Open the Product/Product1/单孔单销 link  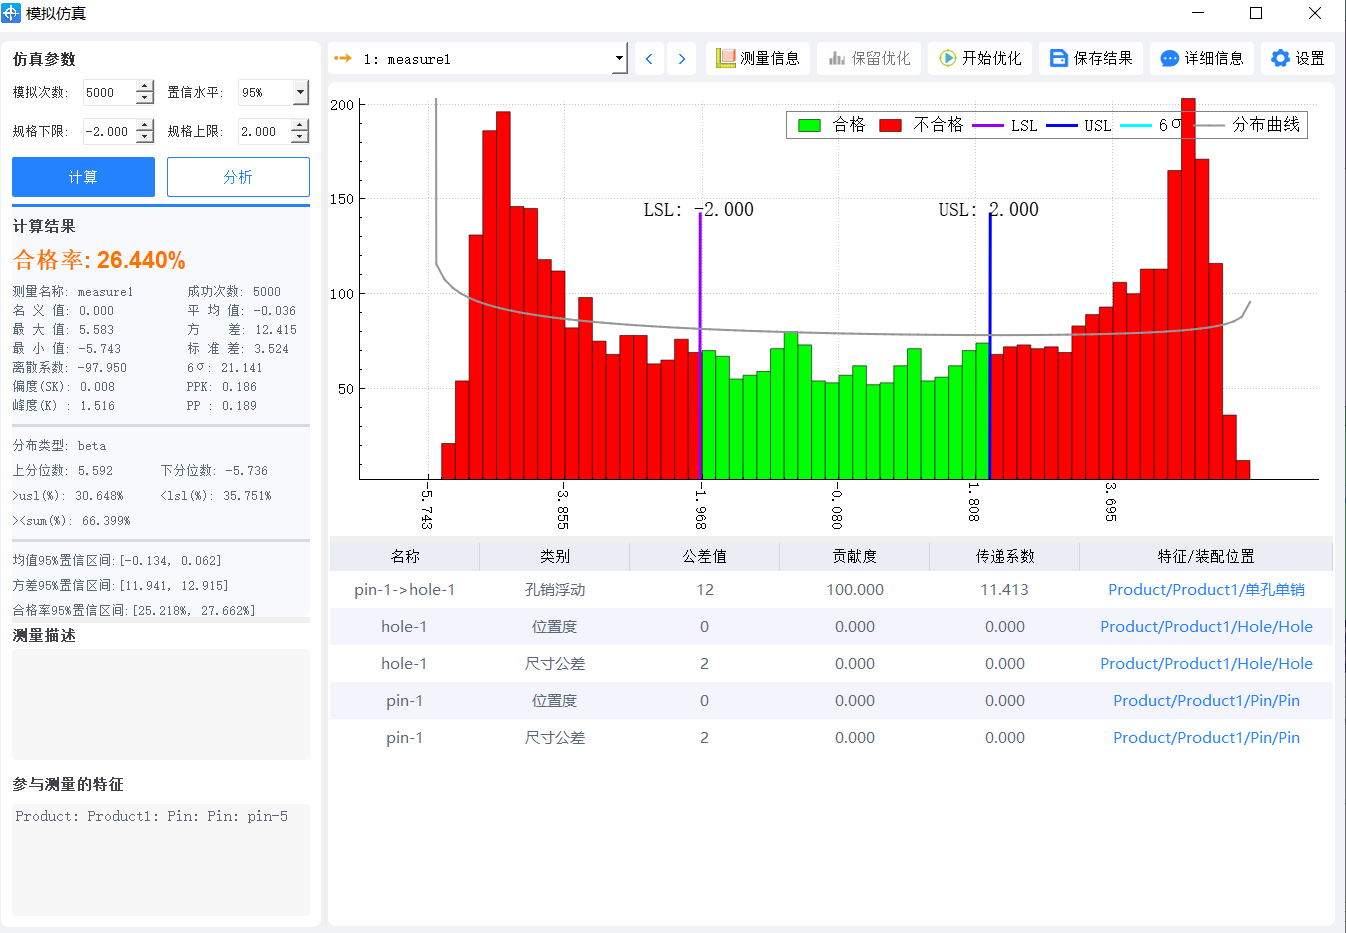point(1205,590)
